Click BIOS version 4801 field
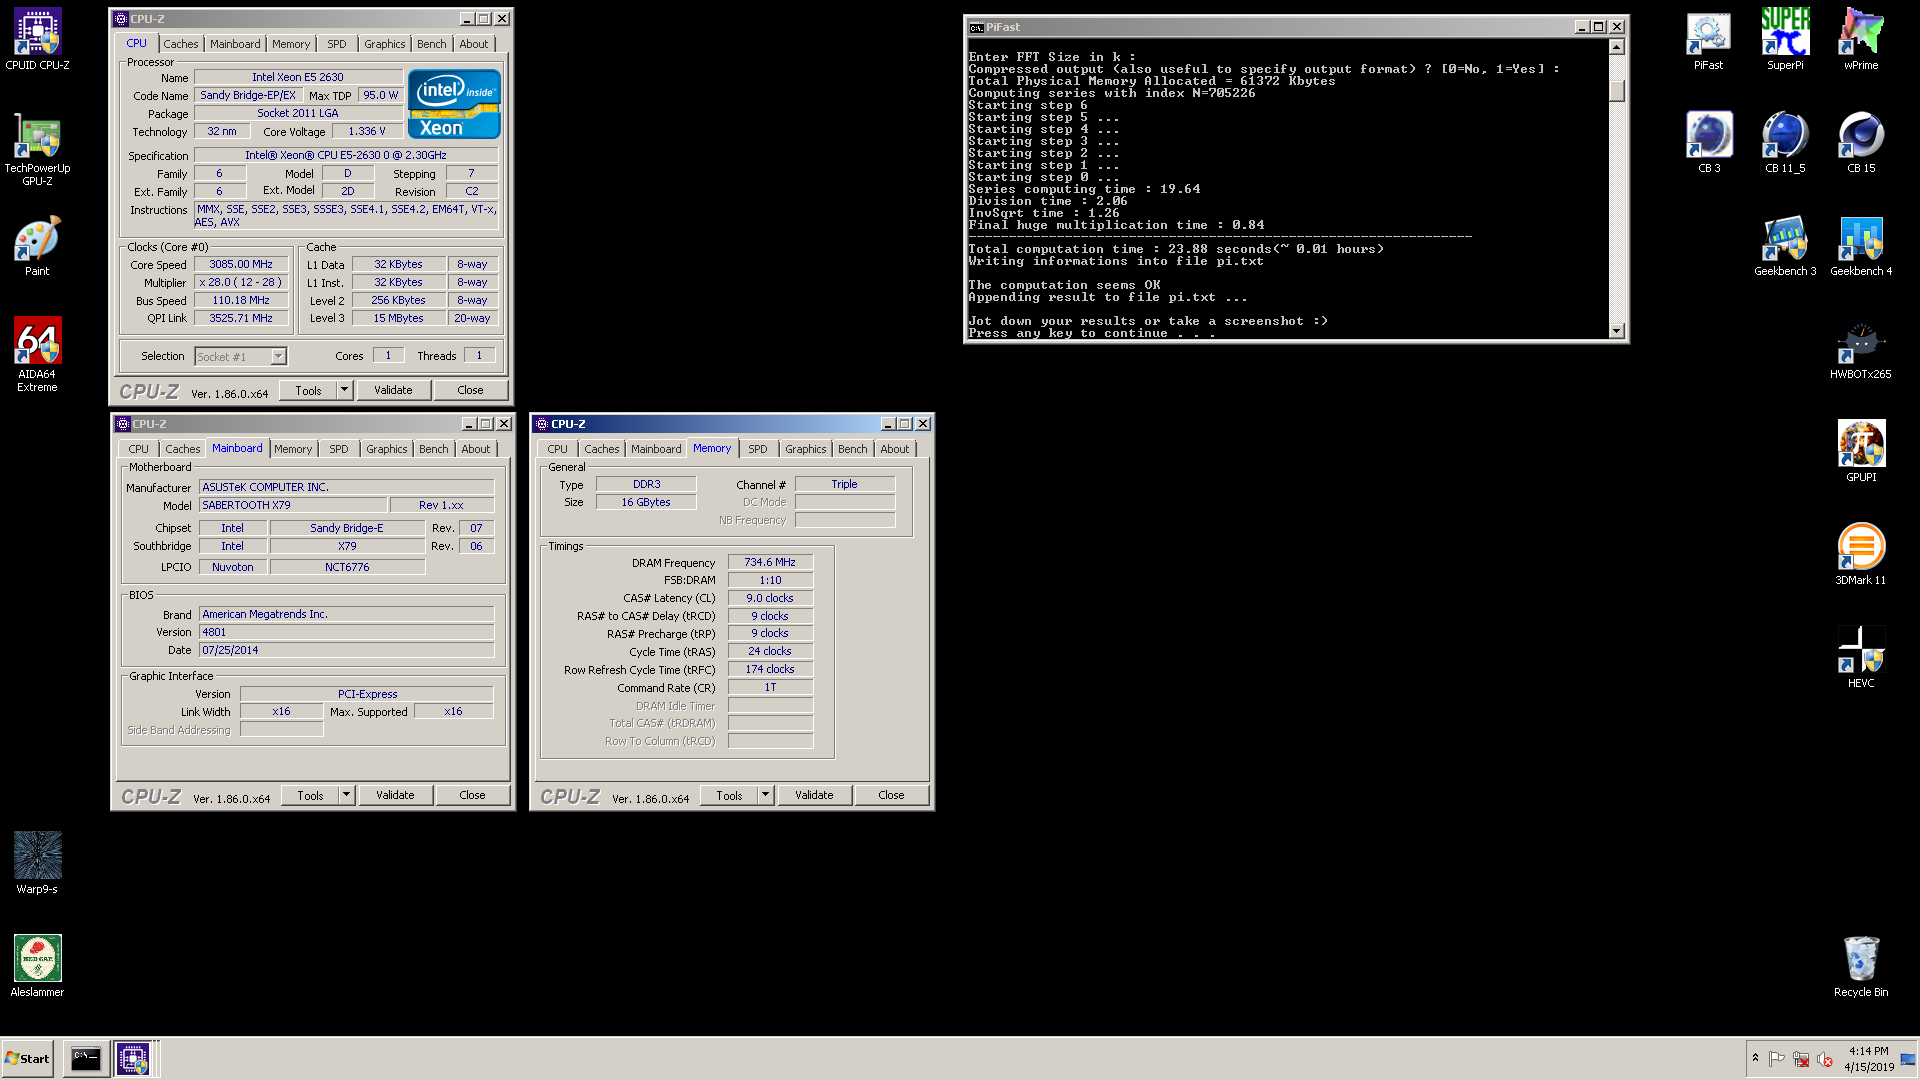Screen dimensions: 1920x1080 coord(346,632)
